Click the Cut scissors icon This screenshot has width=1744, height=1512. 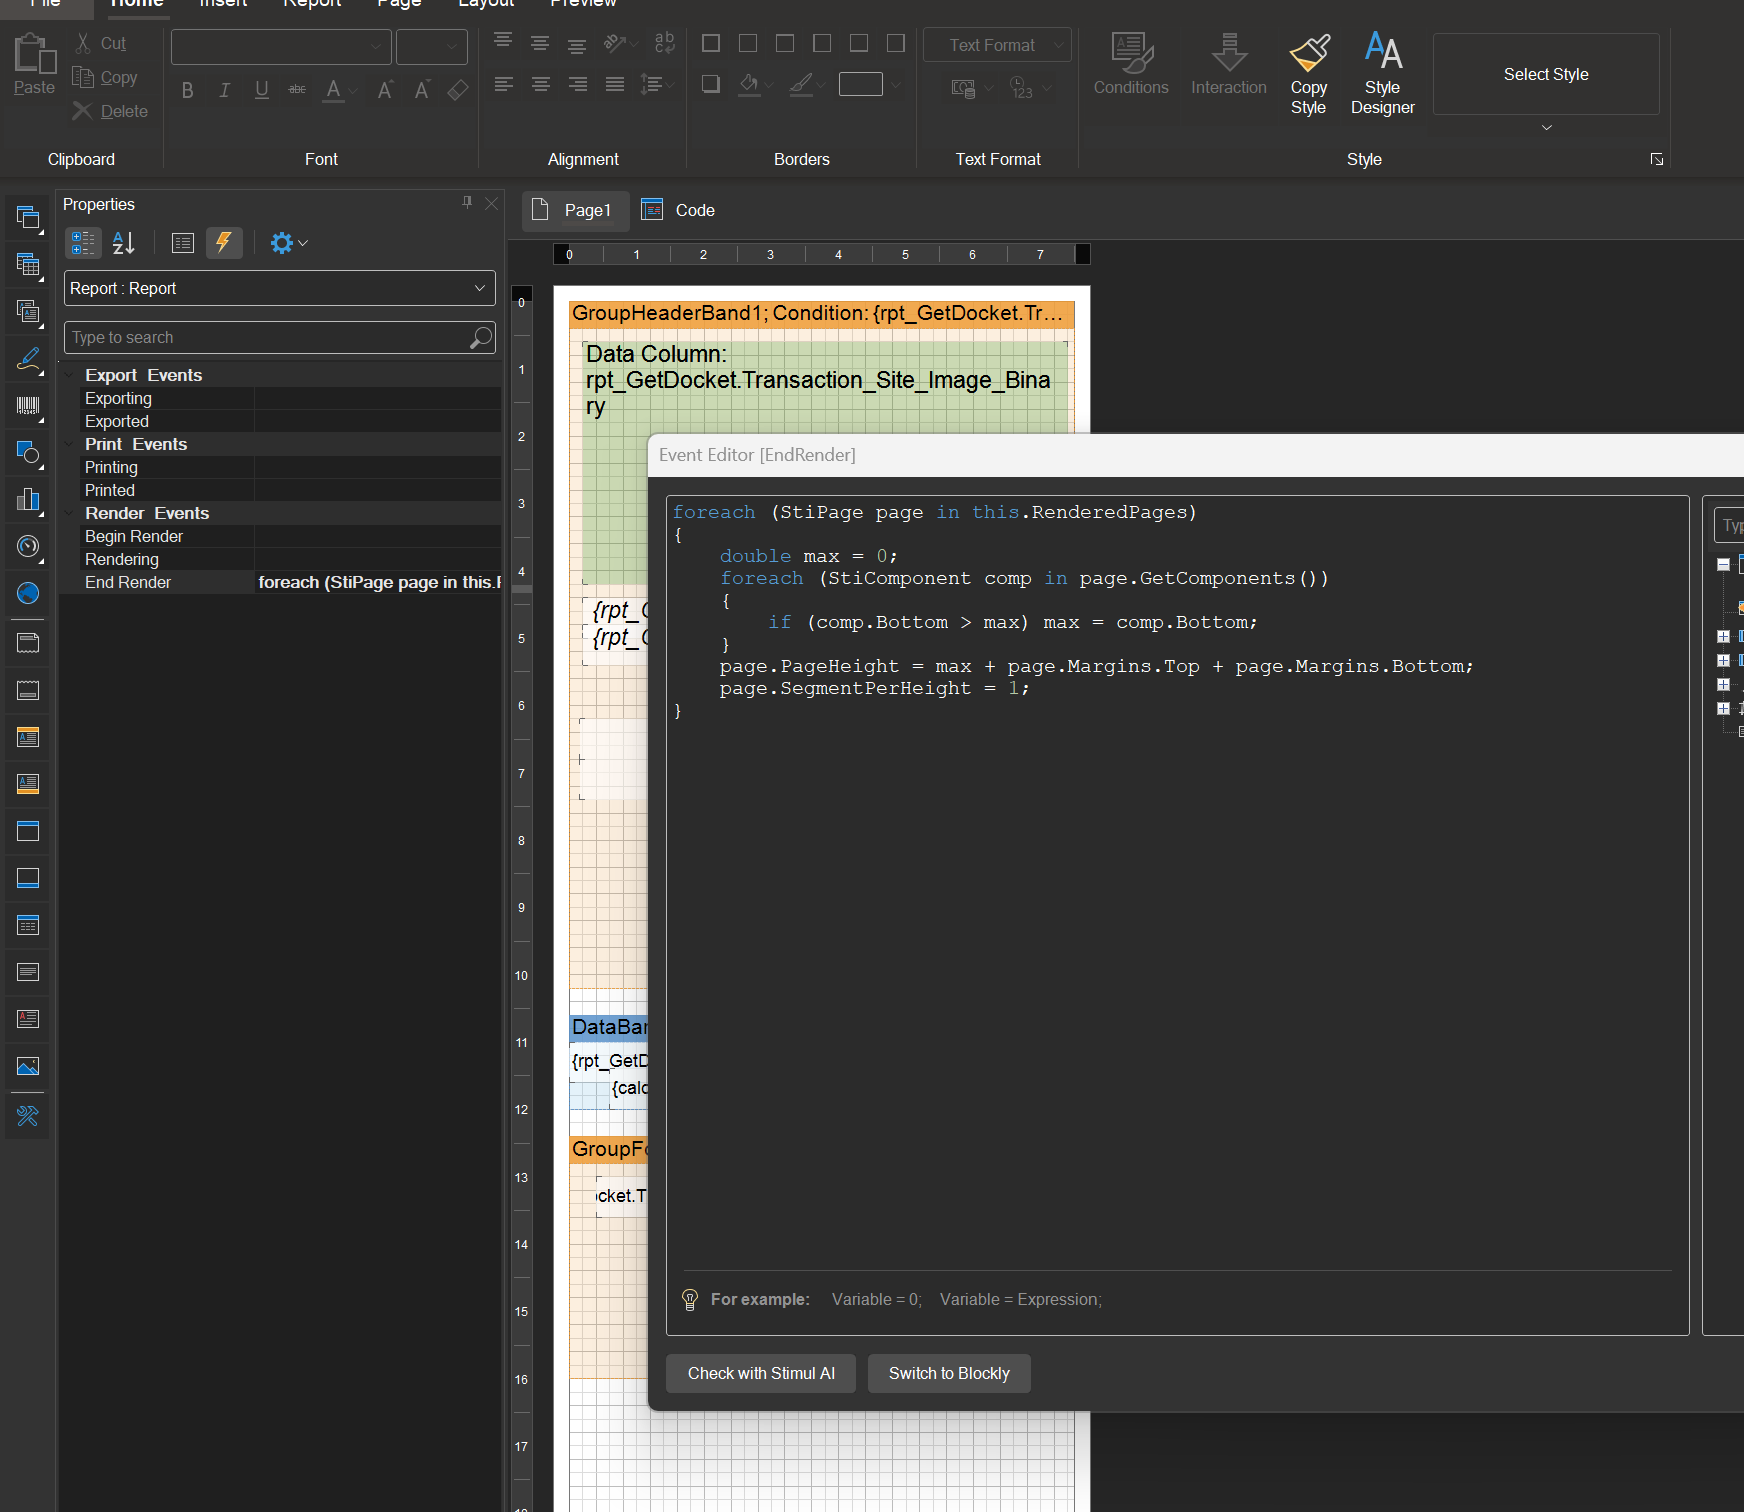(x=83, y=43)
